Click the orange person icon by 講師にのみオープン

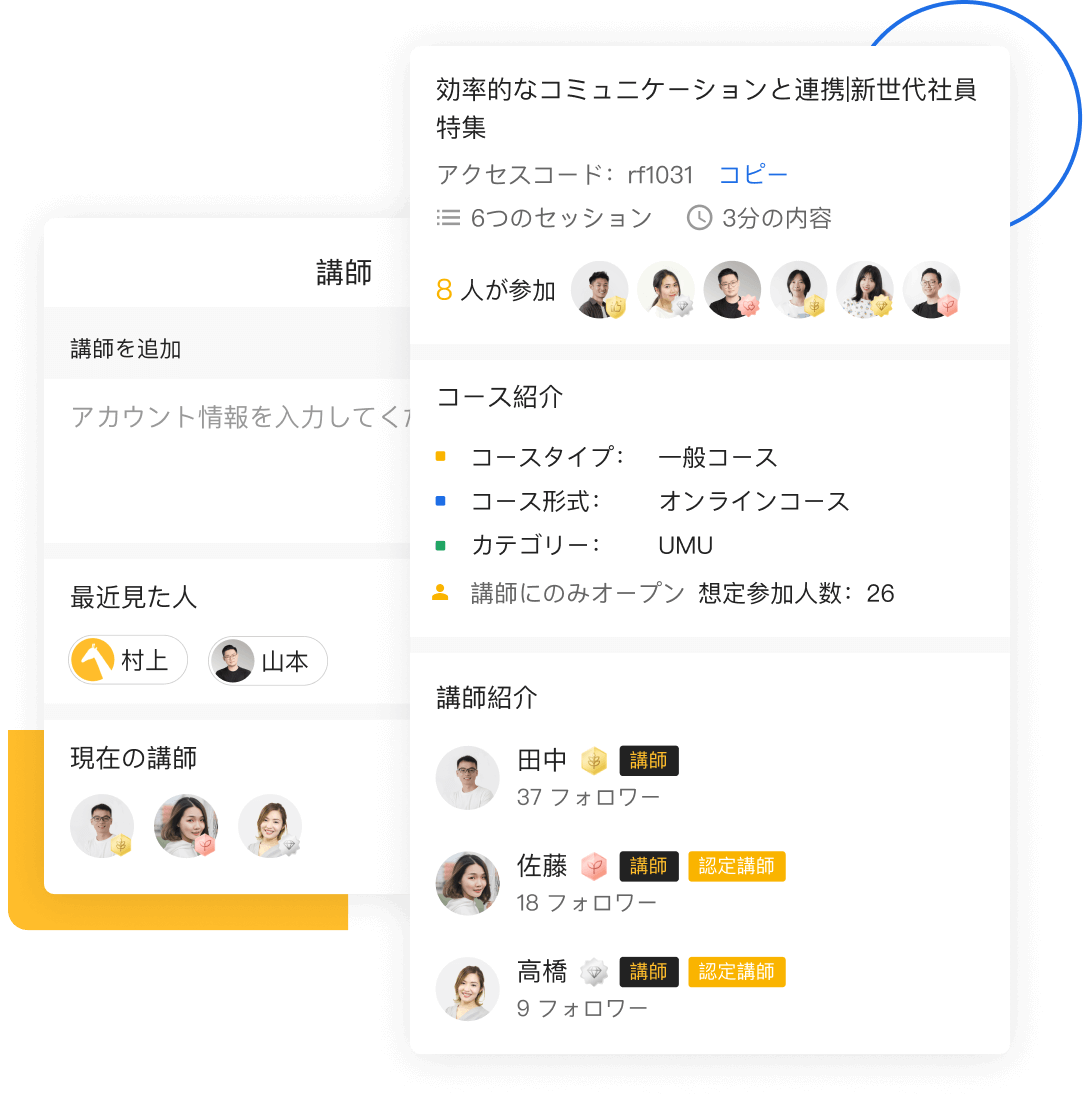point(441,592)
